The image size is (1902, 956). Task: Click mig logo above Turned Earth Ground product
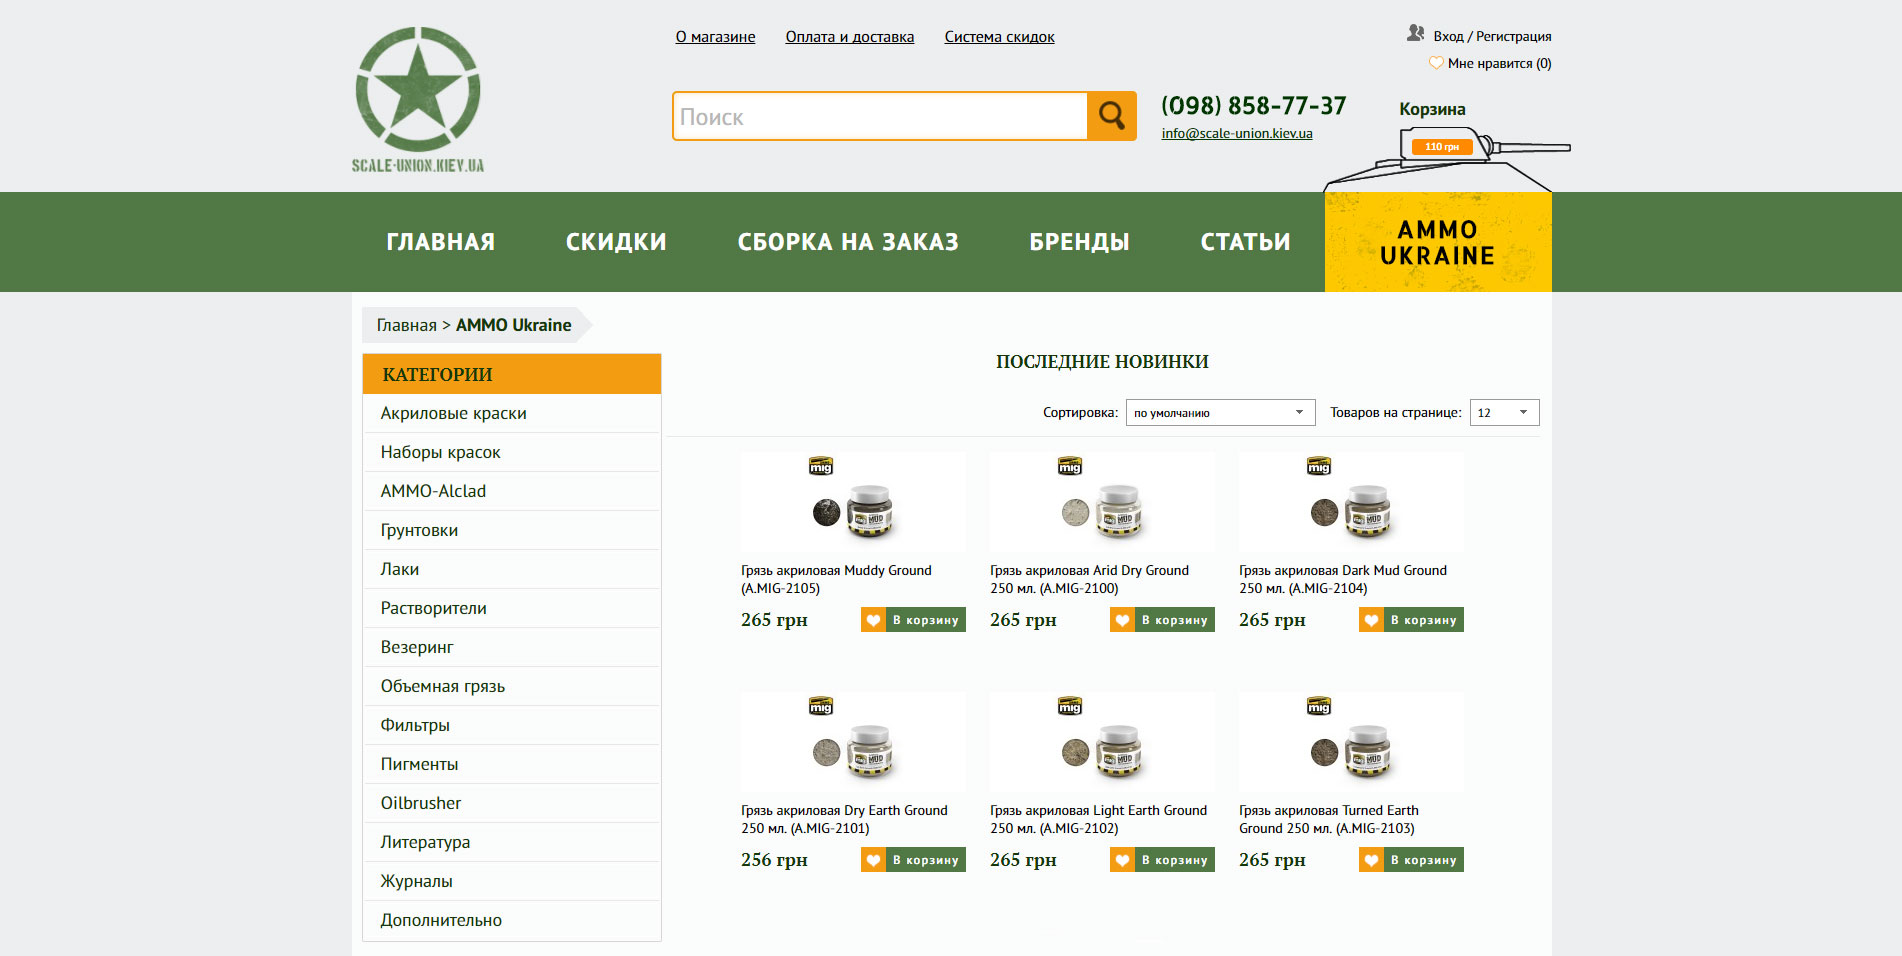click(x=1319, y=706)
